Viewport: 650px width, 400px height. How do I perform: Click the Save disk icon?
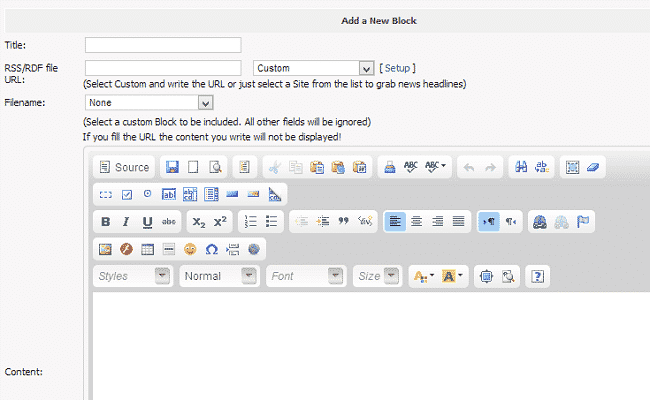(172, 167)
